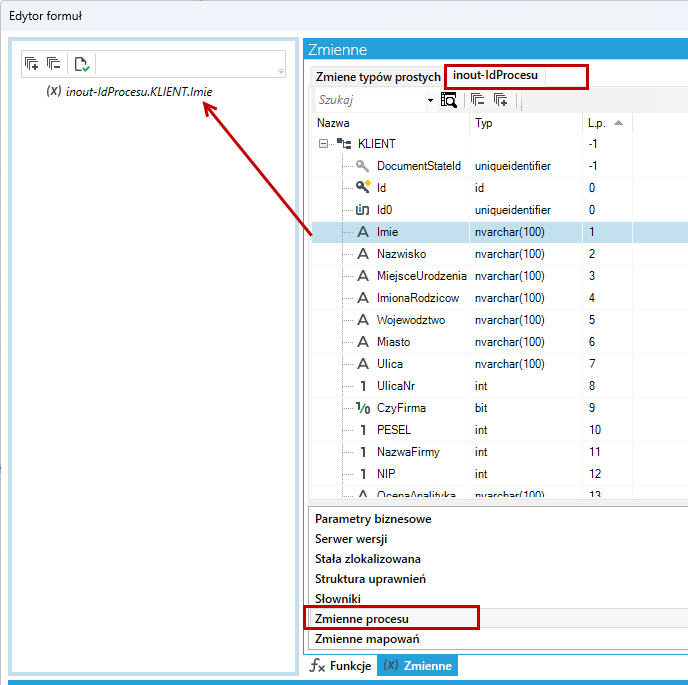Click text type icon beside MiejsceUrodzenia

tap(363, 276)
